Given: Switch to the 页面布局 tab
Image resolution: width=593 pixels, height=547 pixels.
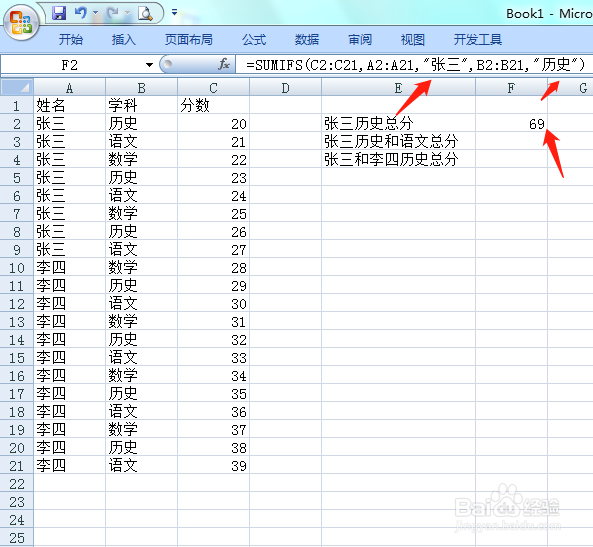Looking at the screenshot, I should pos(189,39).
